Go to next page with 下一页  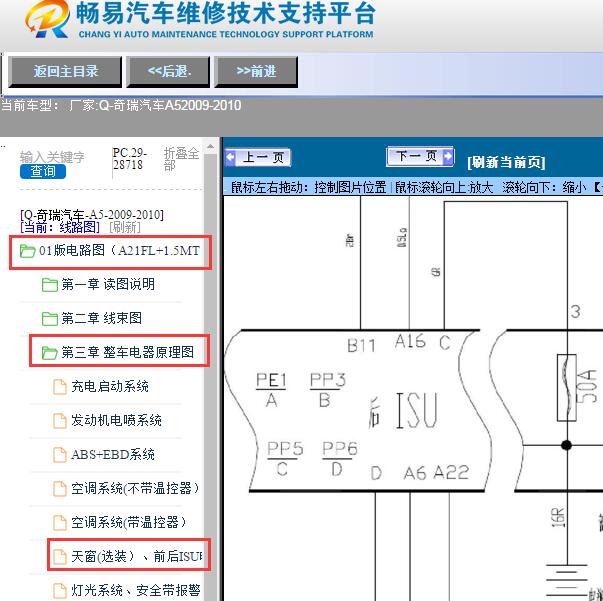point(420,156)
